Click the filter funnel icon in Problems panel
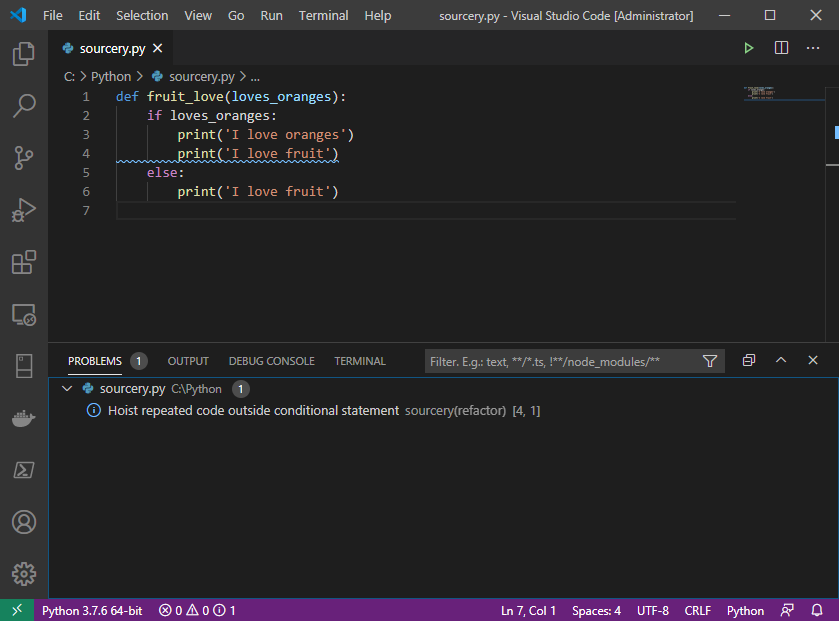 [x=710, y=361]
